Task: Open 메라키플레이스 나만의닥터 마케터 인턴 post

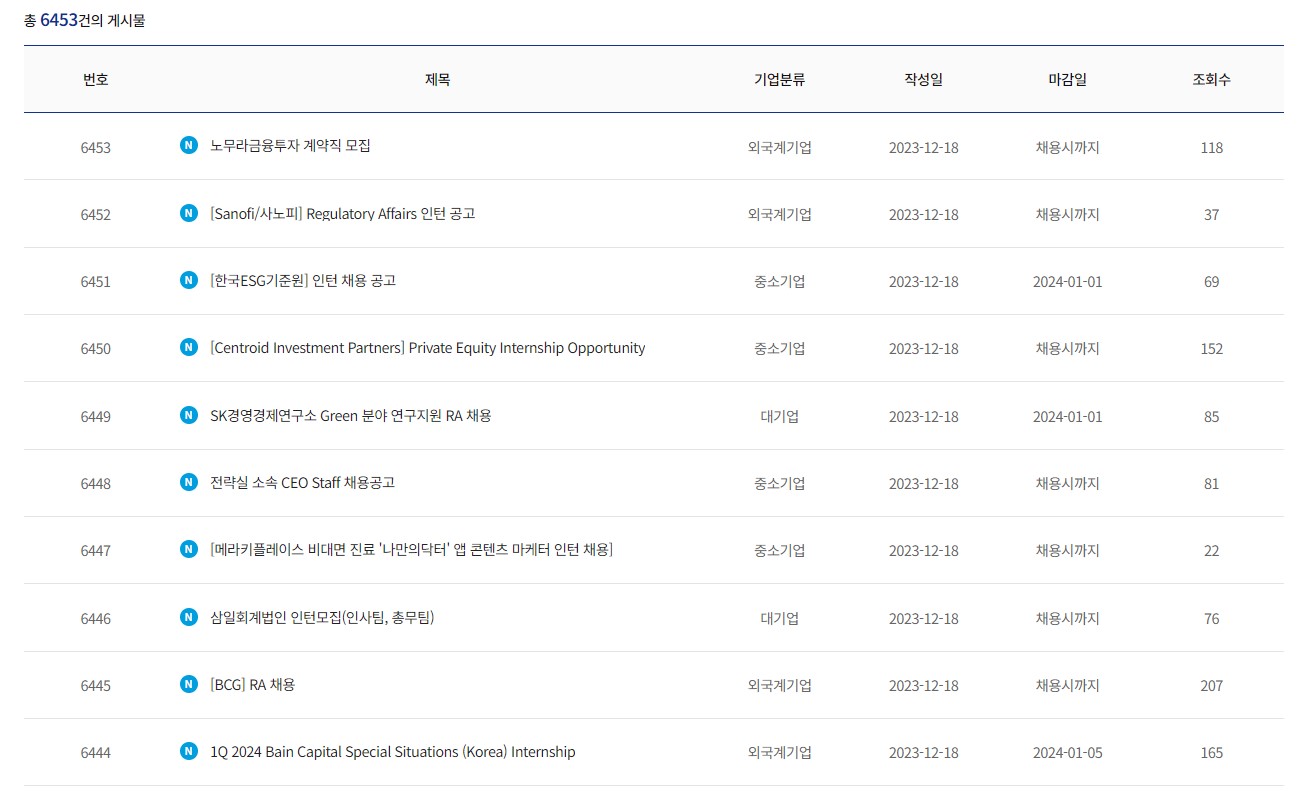Action: pyautogui.click(x=412, y=550)
